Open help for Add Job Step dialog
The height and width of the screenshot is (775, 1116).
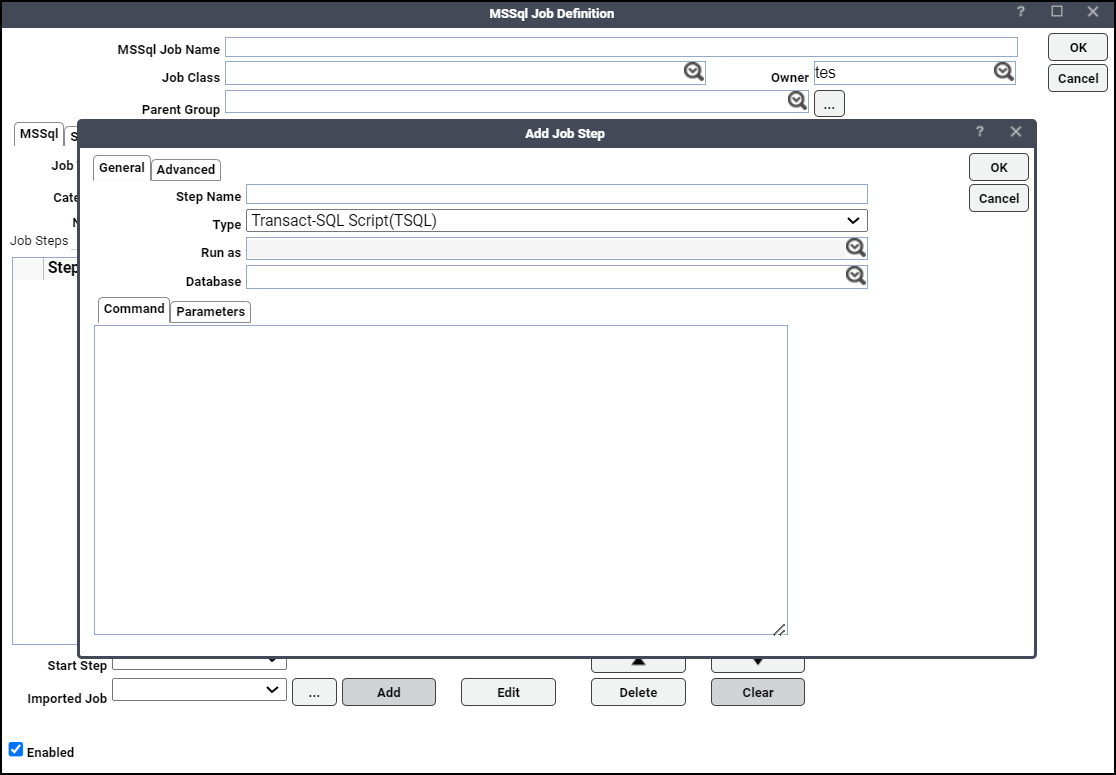click(x=980, y=132)
